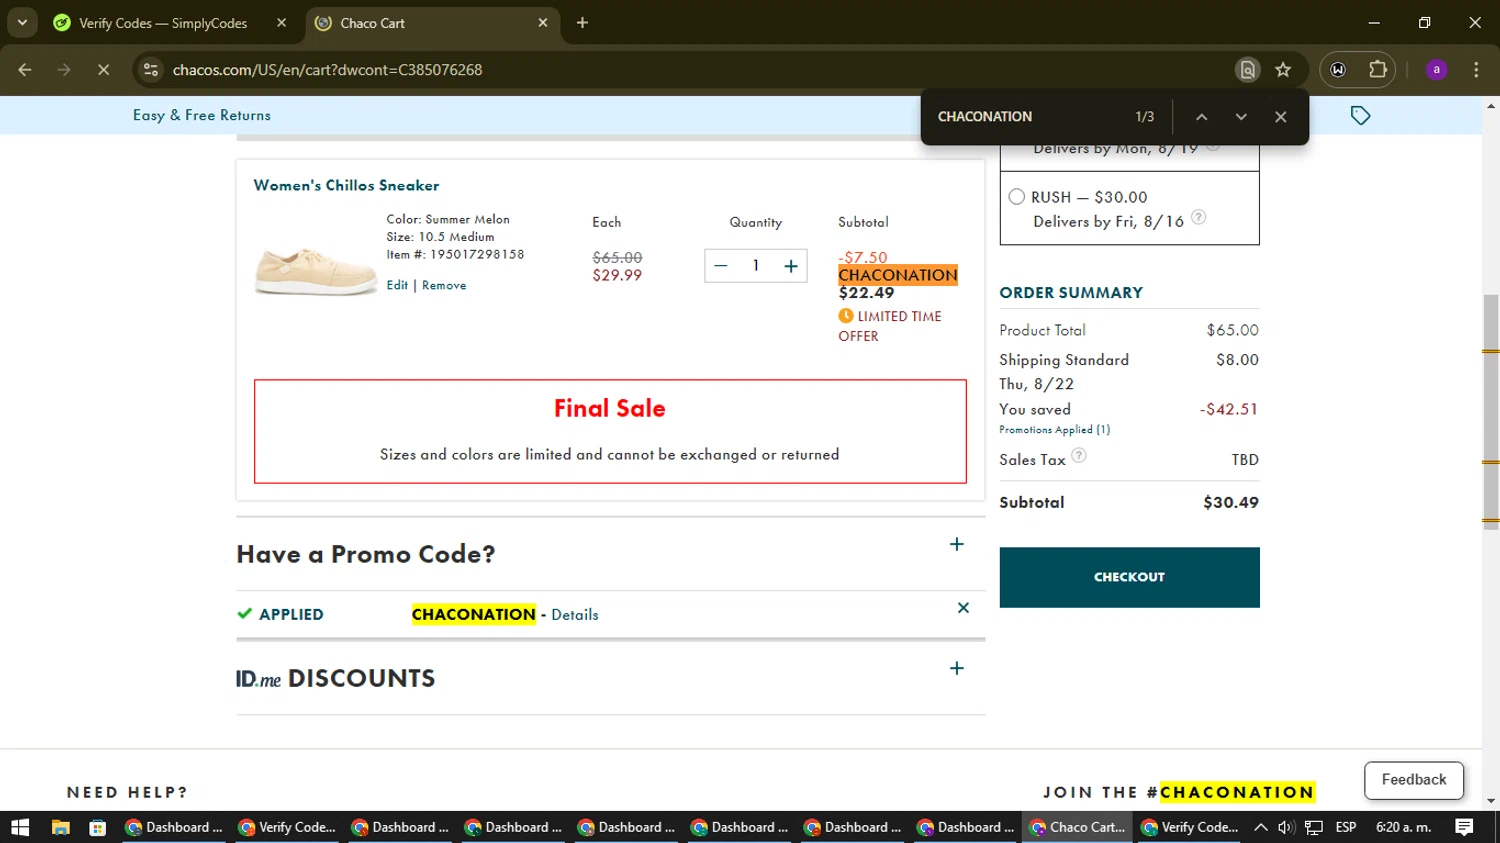Image resolution: width=1500 pixels, height=843 pixels.
Task: Increase the item quantity
Action: point(791,266)
